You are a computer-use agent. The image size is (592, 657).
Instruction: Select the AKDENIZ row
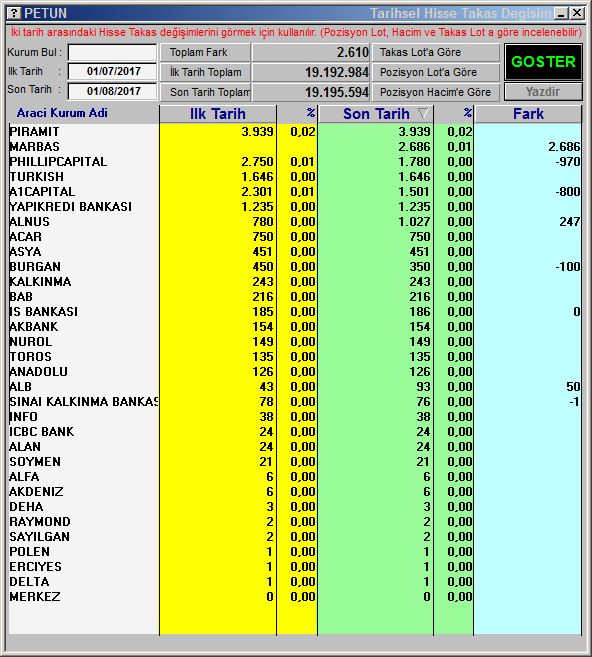point(295,492)
